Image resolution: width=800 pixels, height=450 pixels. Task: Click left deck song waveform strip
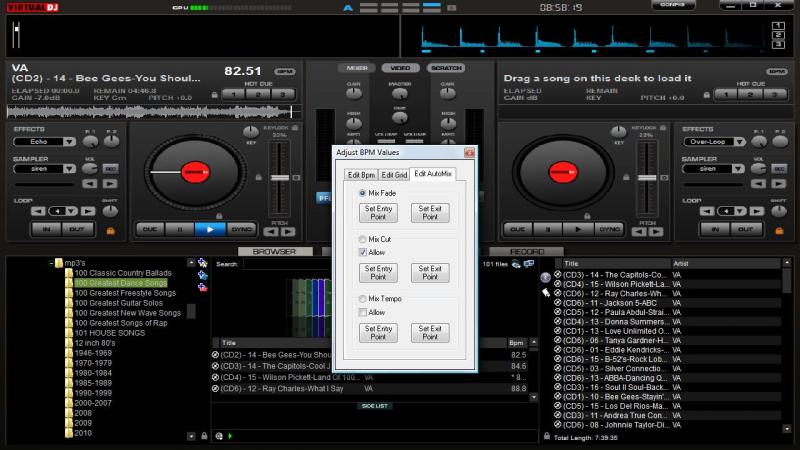[153, 111]
